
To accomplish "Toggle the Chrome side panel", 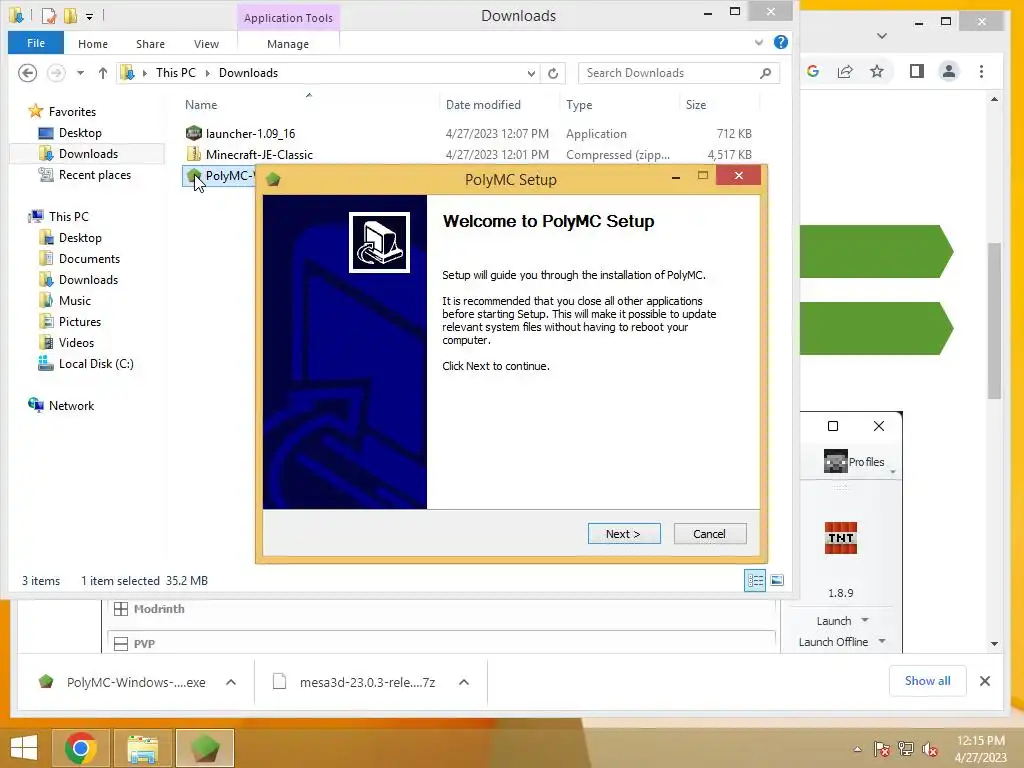I will point(916,71).
